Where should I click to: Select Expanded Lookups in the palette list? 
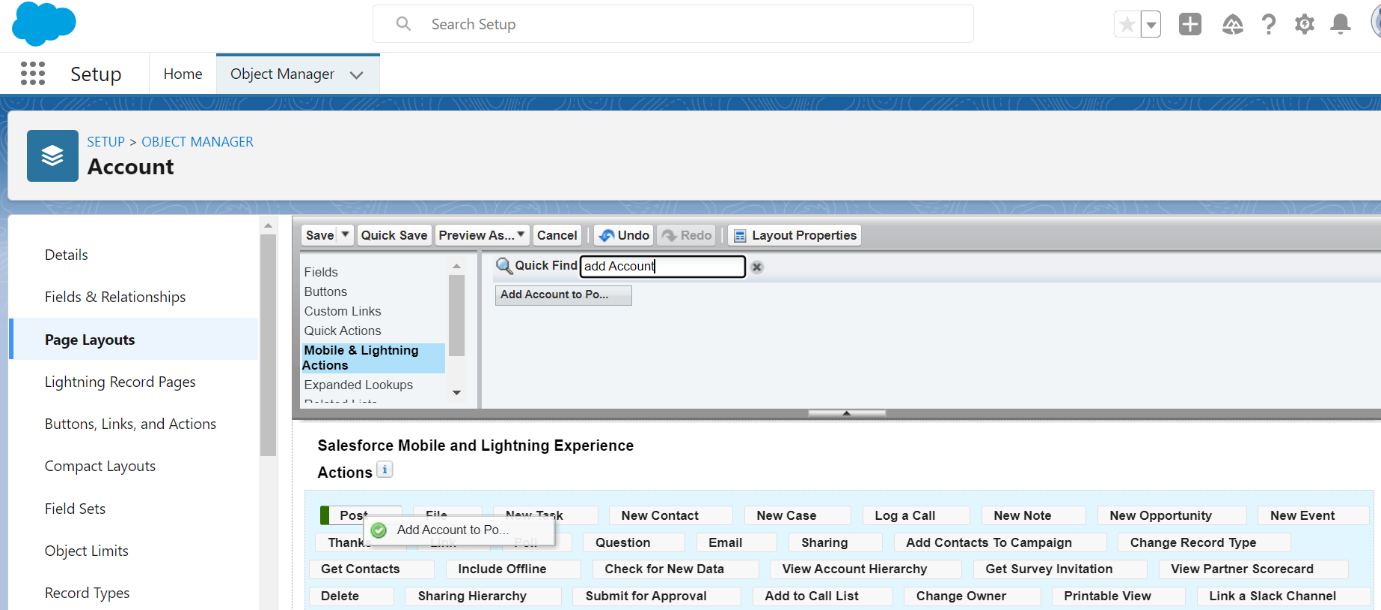click(359, 385)
